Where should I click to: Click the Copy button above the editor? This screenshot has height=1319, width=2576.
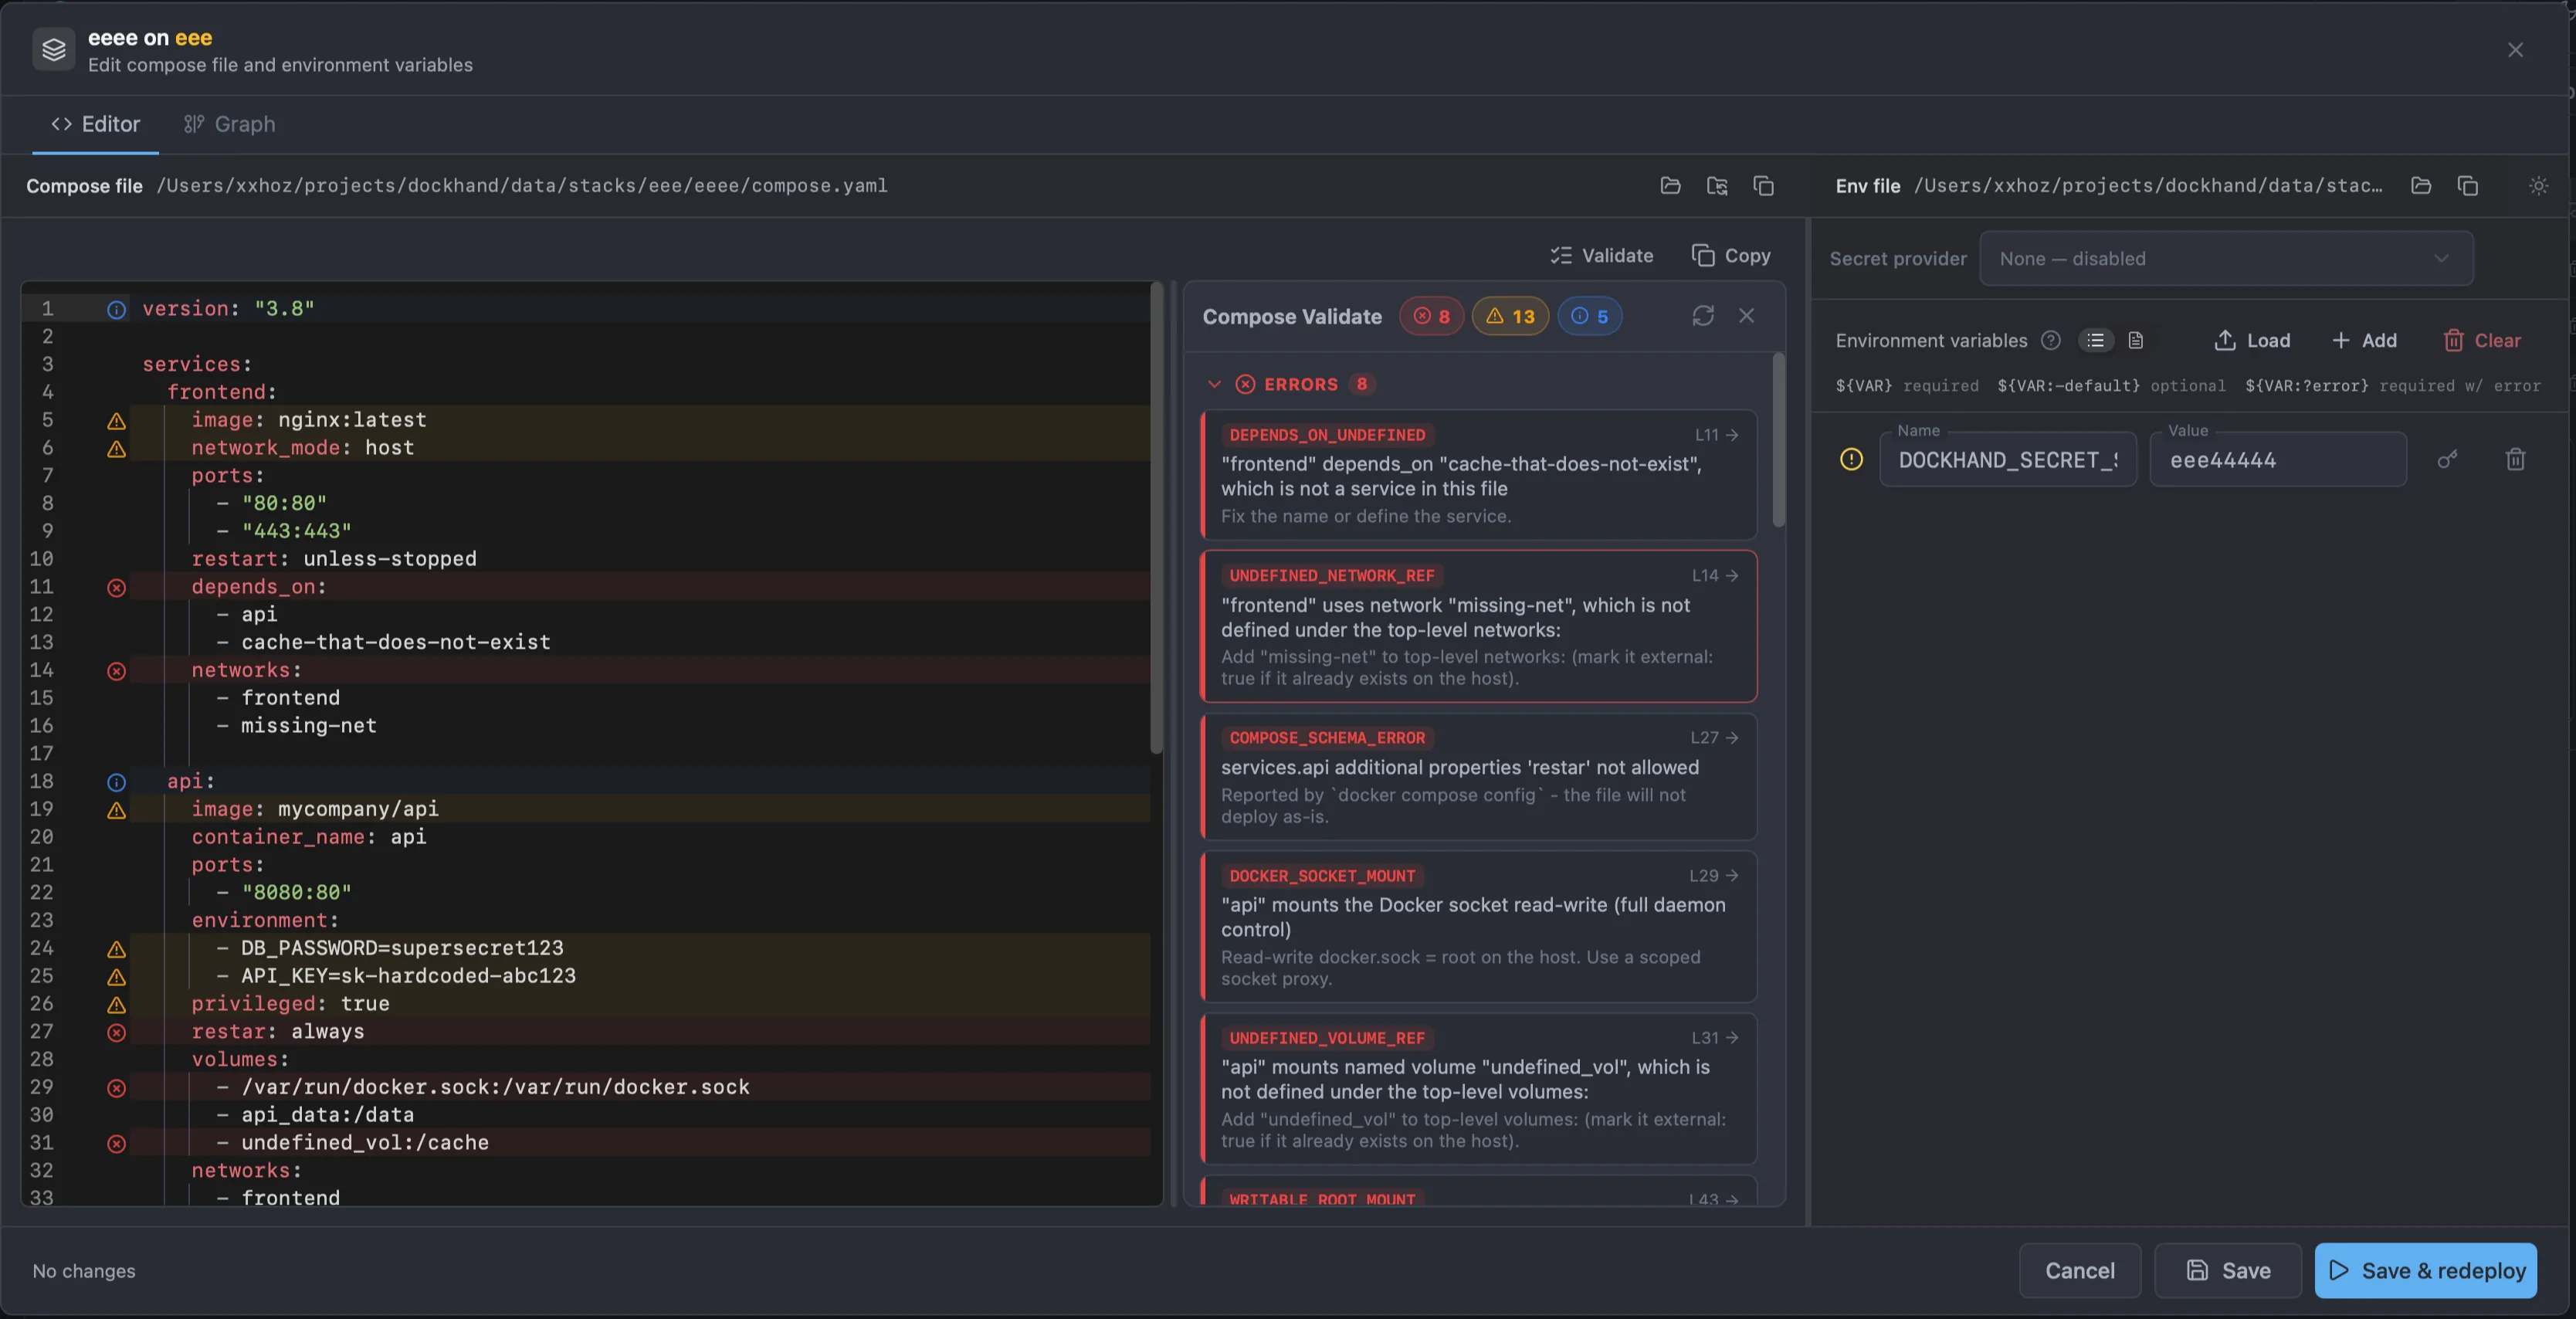[x=1731, y=256]
